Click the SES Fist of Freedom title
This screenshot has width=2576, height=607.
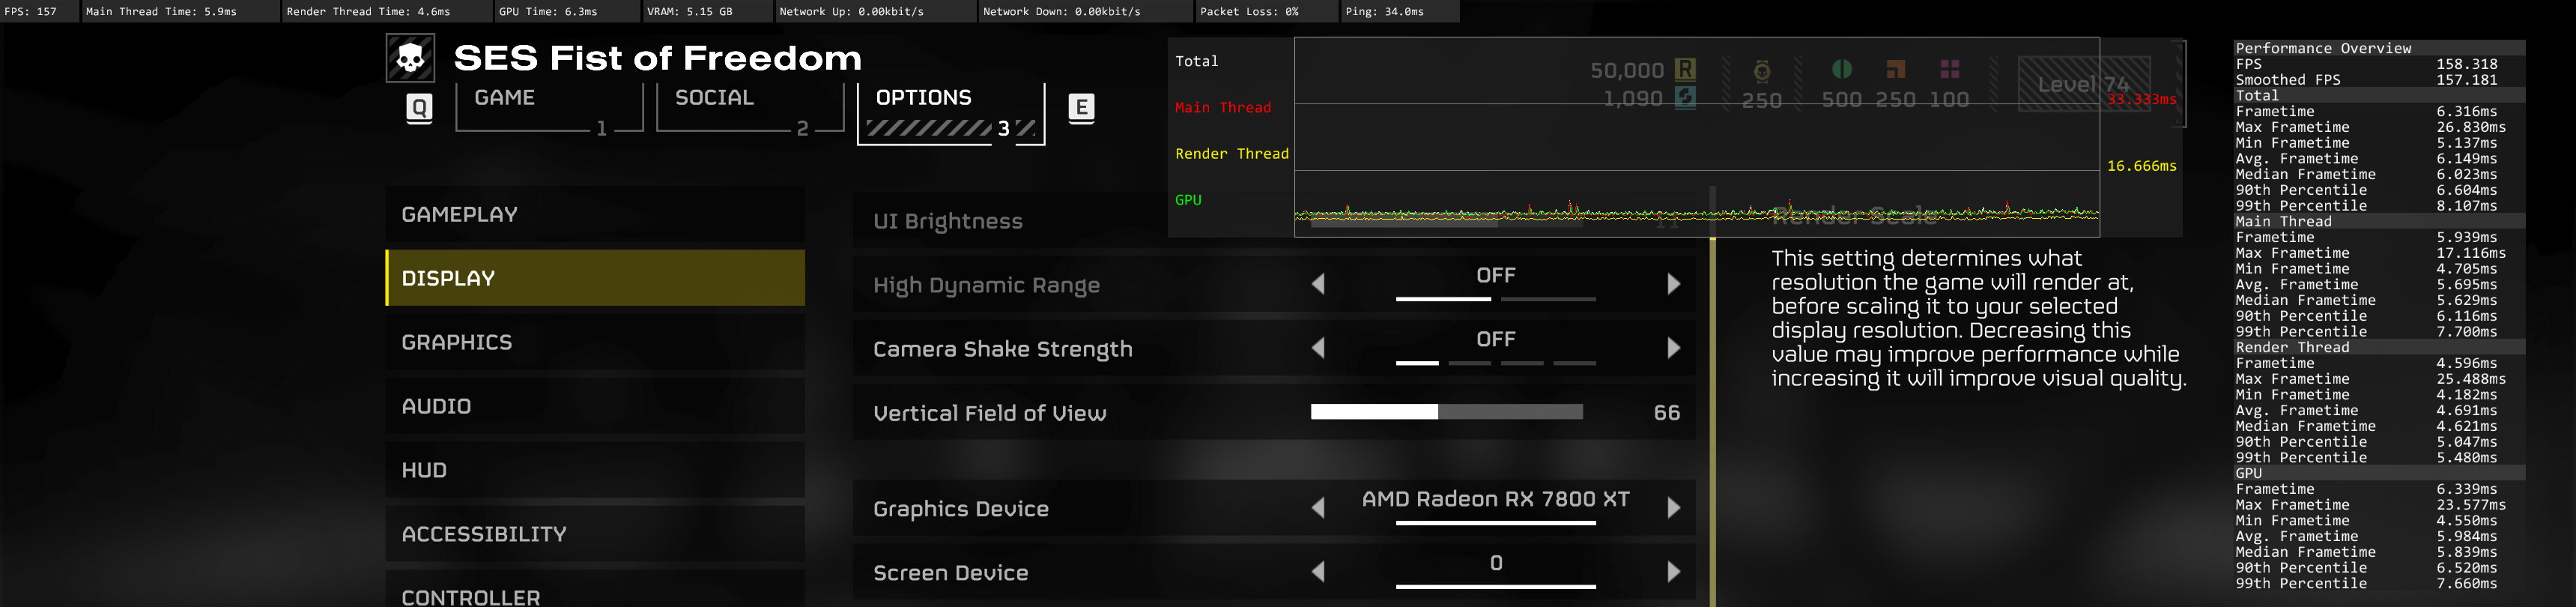[658, 58]
